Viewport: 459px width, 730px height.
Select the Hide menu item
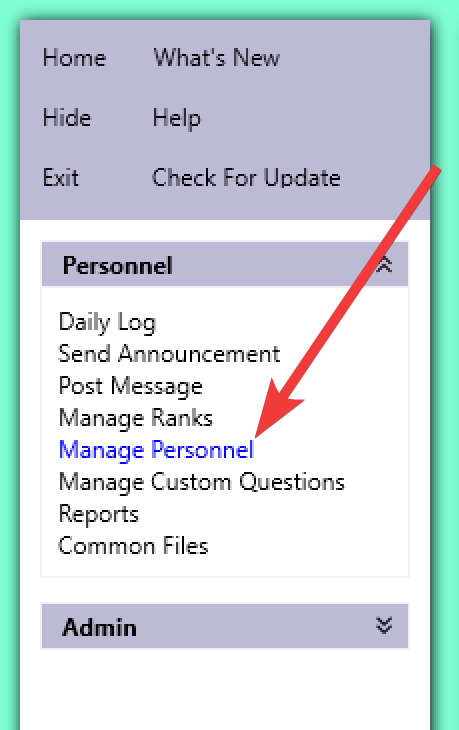67,118
